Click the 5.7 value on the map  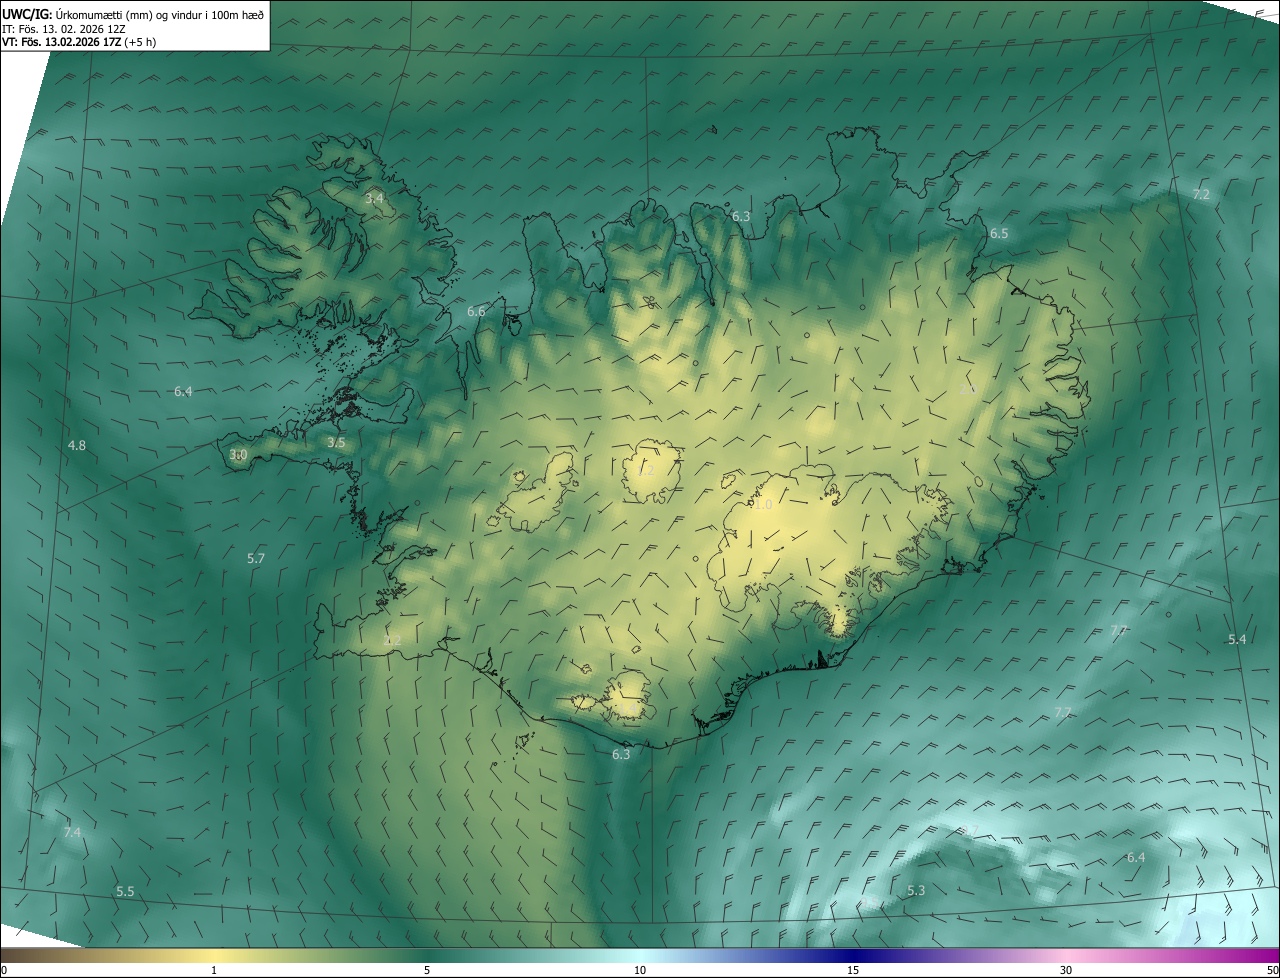point(256,558)
